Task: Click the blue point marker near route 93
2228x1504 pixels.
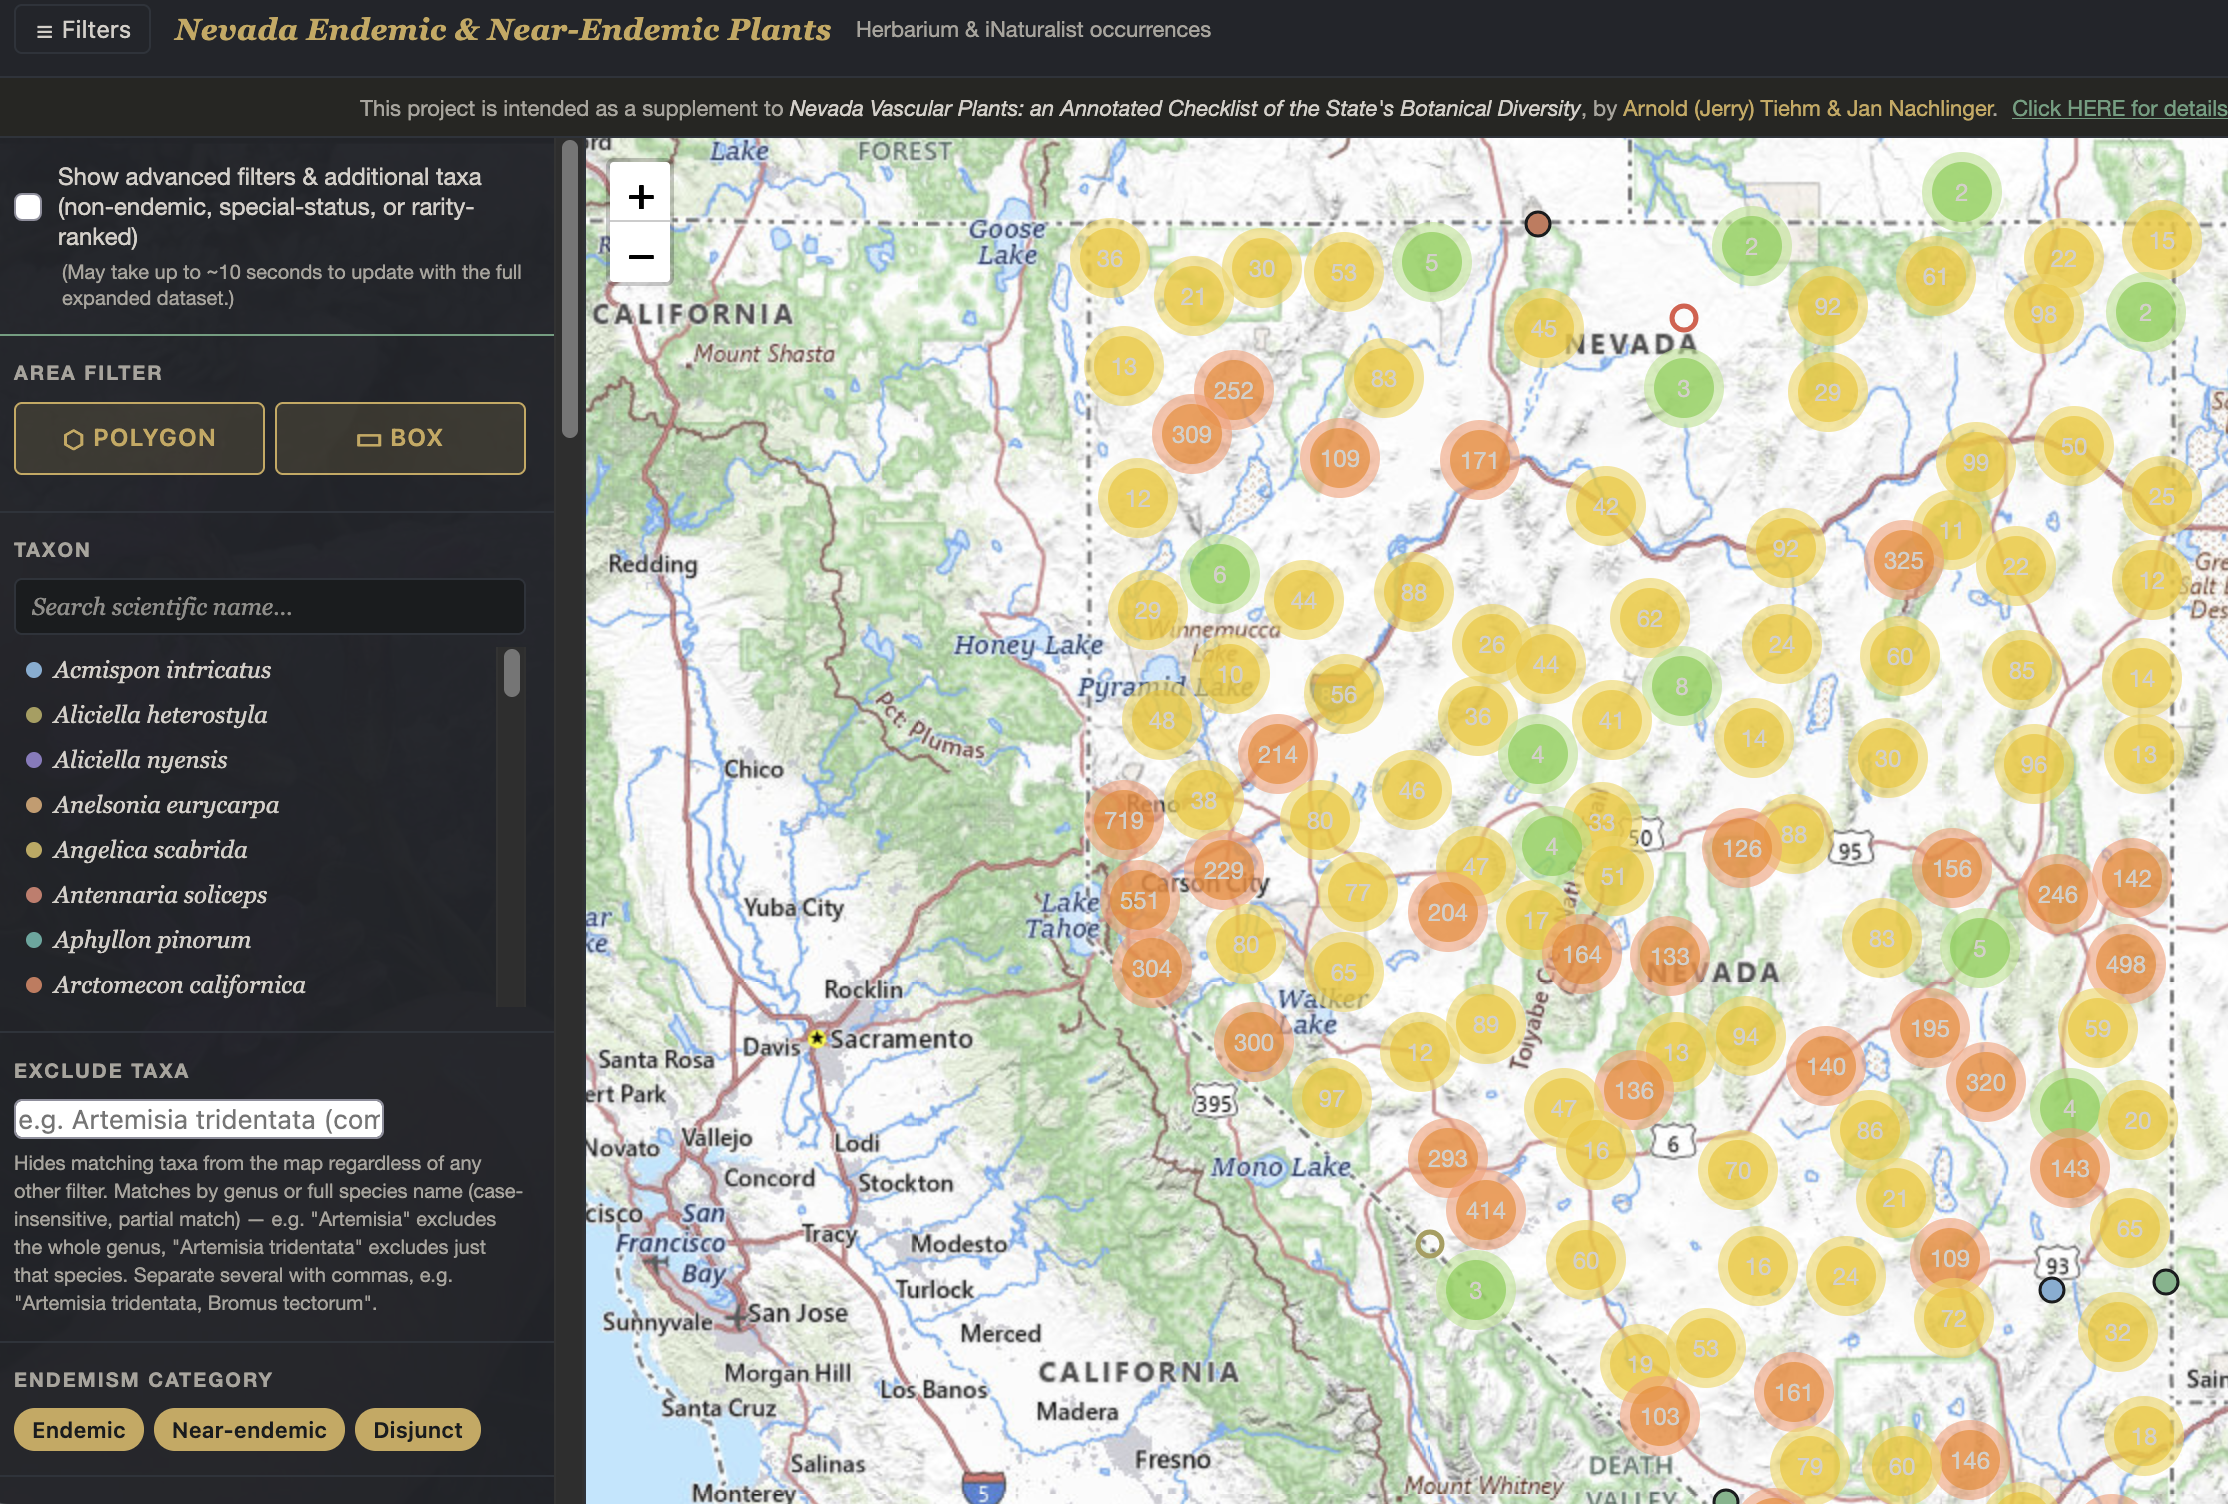Action: click(2052, 1290)
